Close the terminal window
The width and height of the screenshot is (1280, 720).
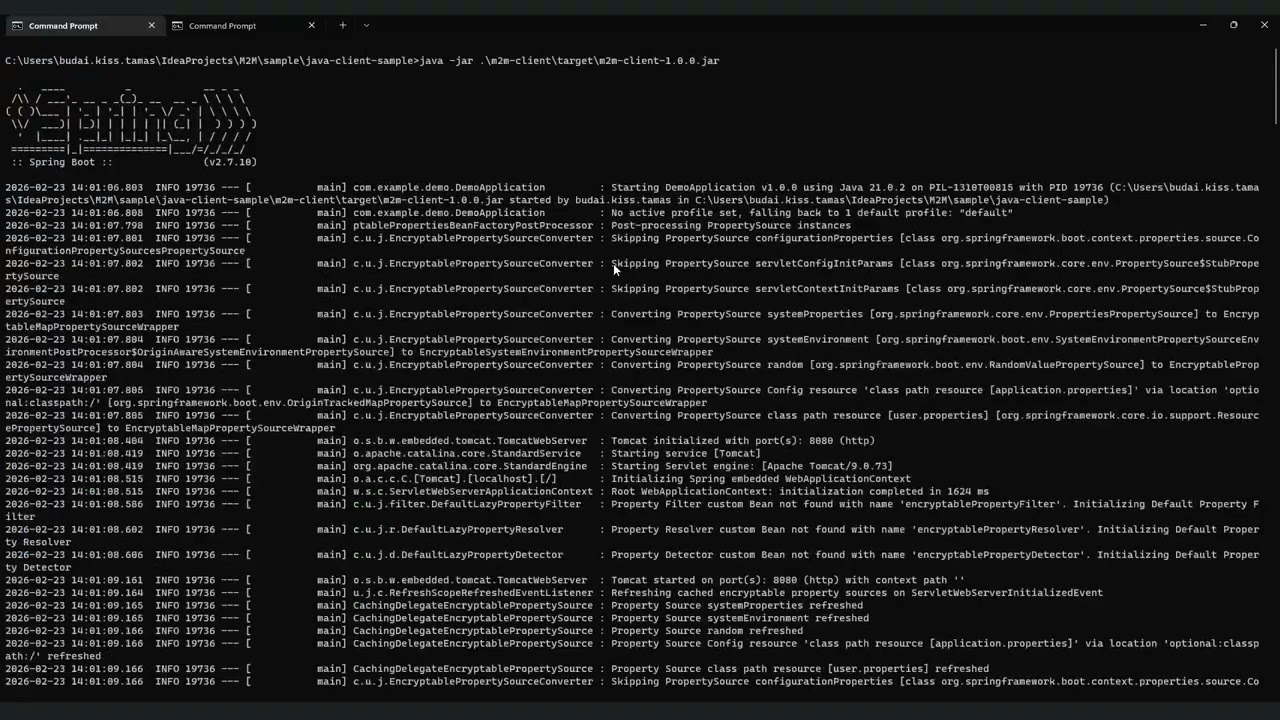(x=1264, y=25)
